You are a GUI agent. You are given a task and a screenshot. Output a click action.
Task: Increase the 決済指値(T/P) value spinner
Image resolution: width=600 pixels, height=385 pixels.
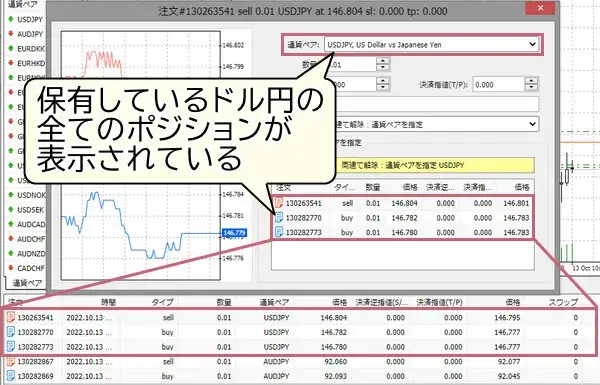pos(531,81)
